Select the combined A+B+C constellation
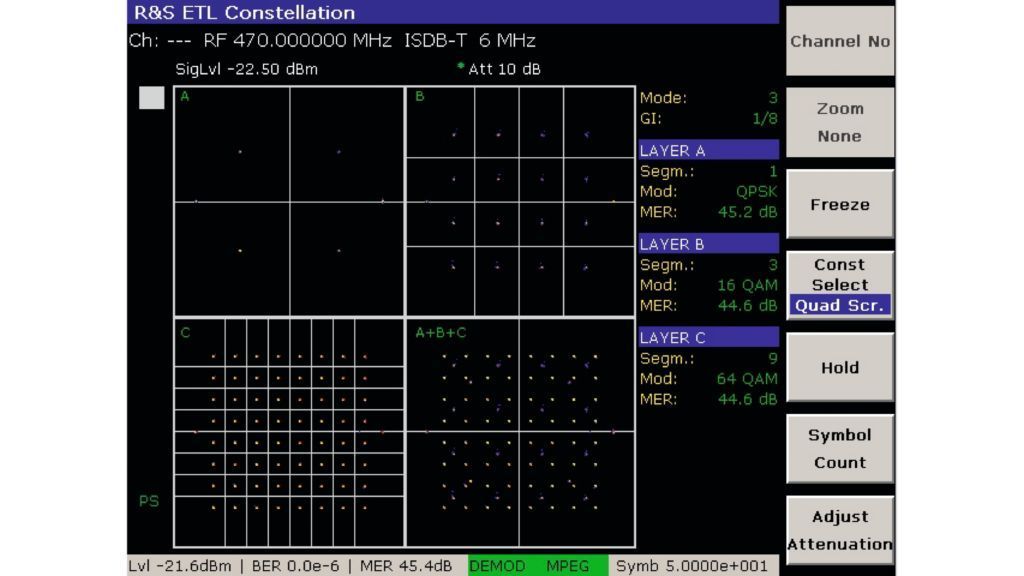The image size is (1024, 576). (x=519, y=433)
